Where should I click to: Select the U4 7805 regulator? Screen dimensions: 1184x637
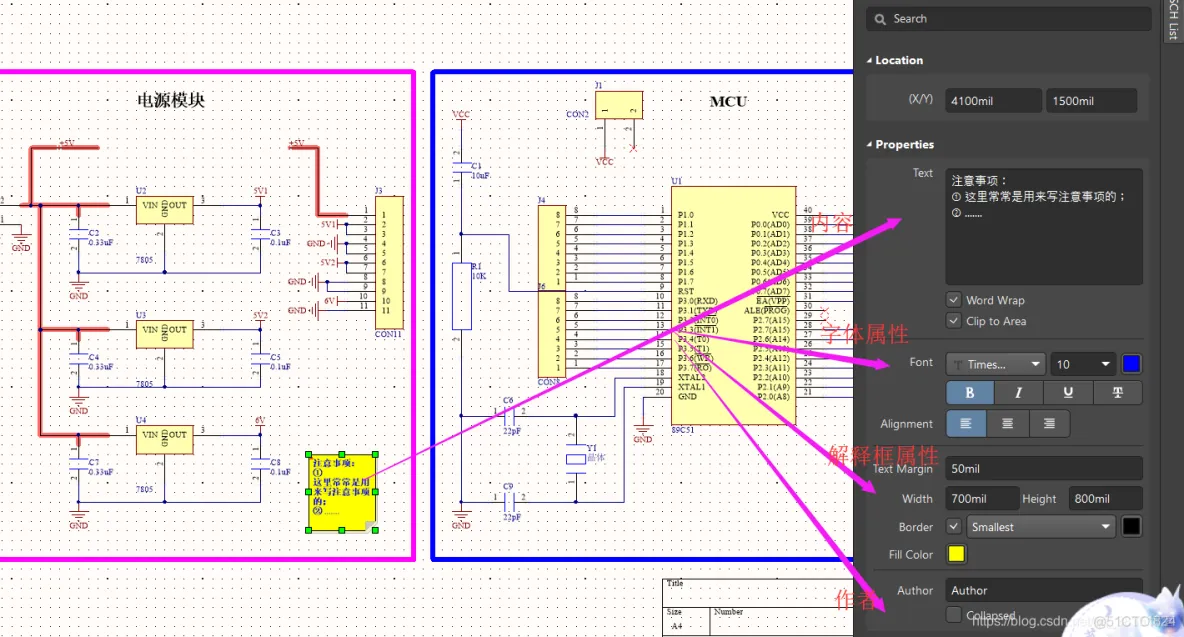tap(165, 440)
